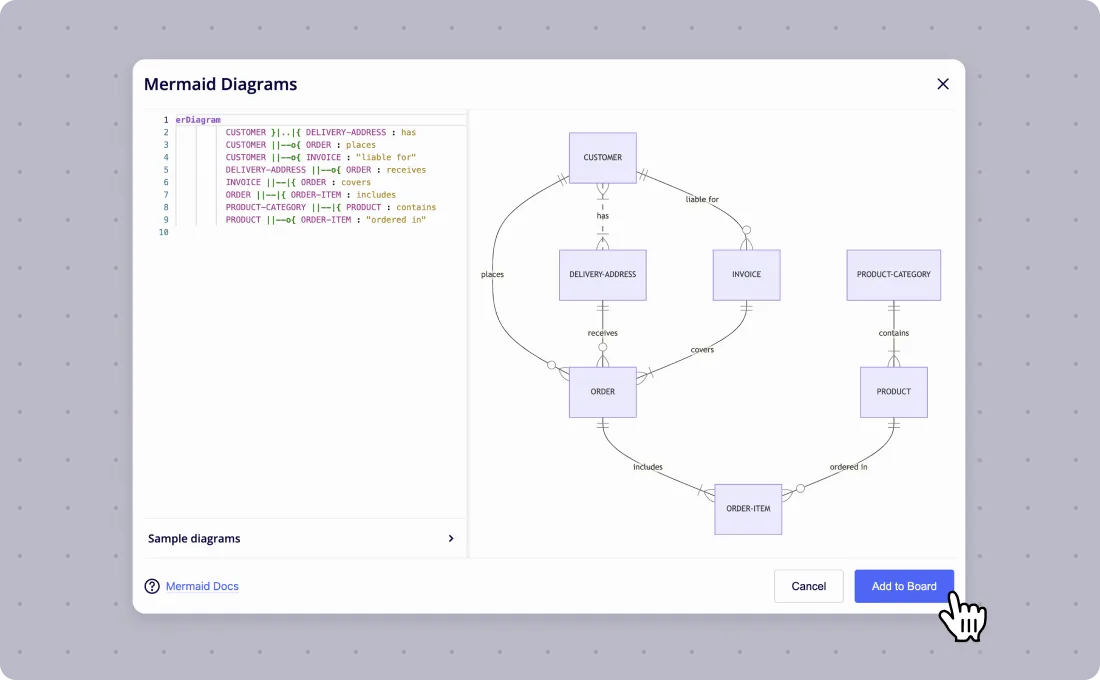Select the CUSTOMER entity box
1100x680 pixels.
coord(603,157)
